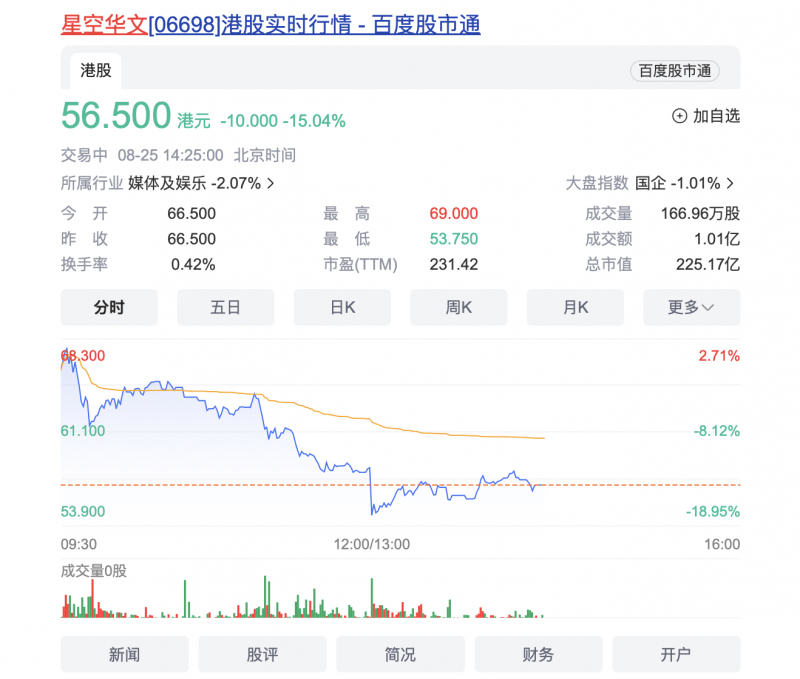This screenshot has width=800, height=679.
Task: Switch to the 分时 chart tab
Action: point(109,308)
